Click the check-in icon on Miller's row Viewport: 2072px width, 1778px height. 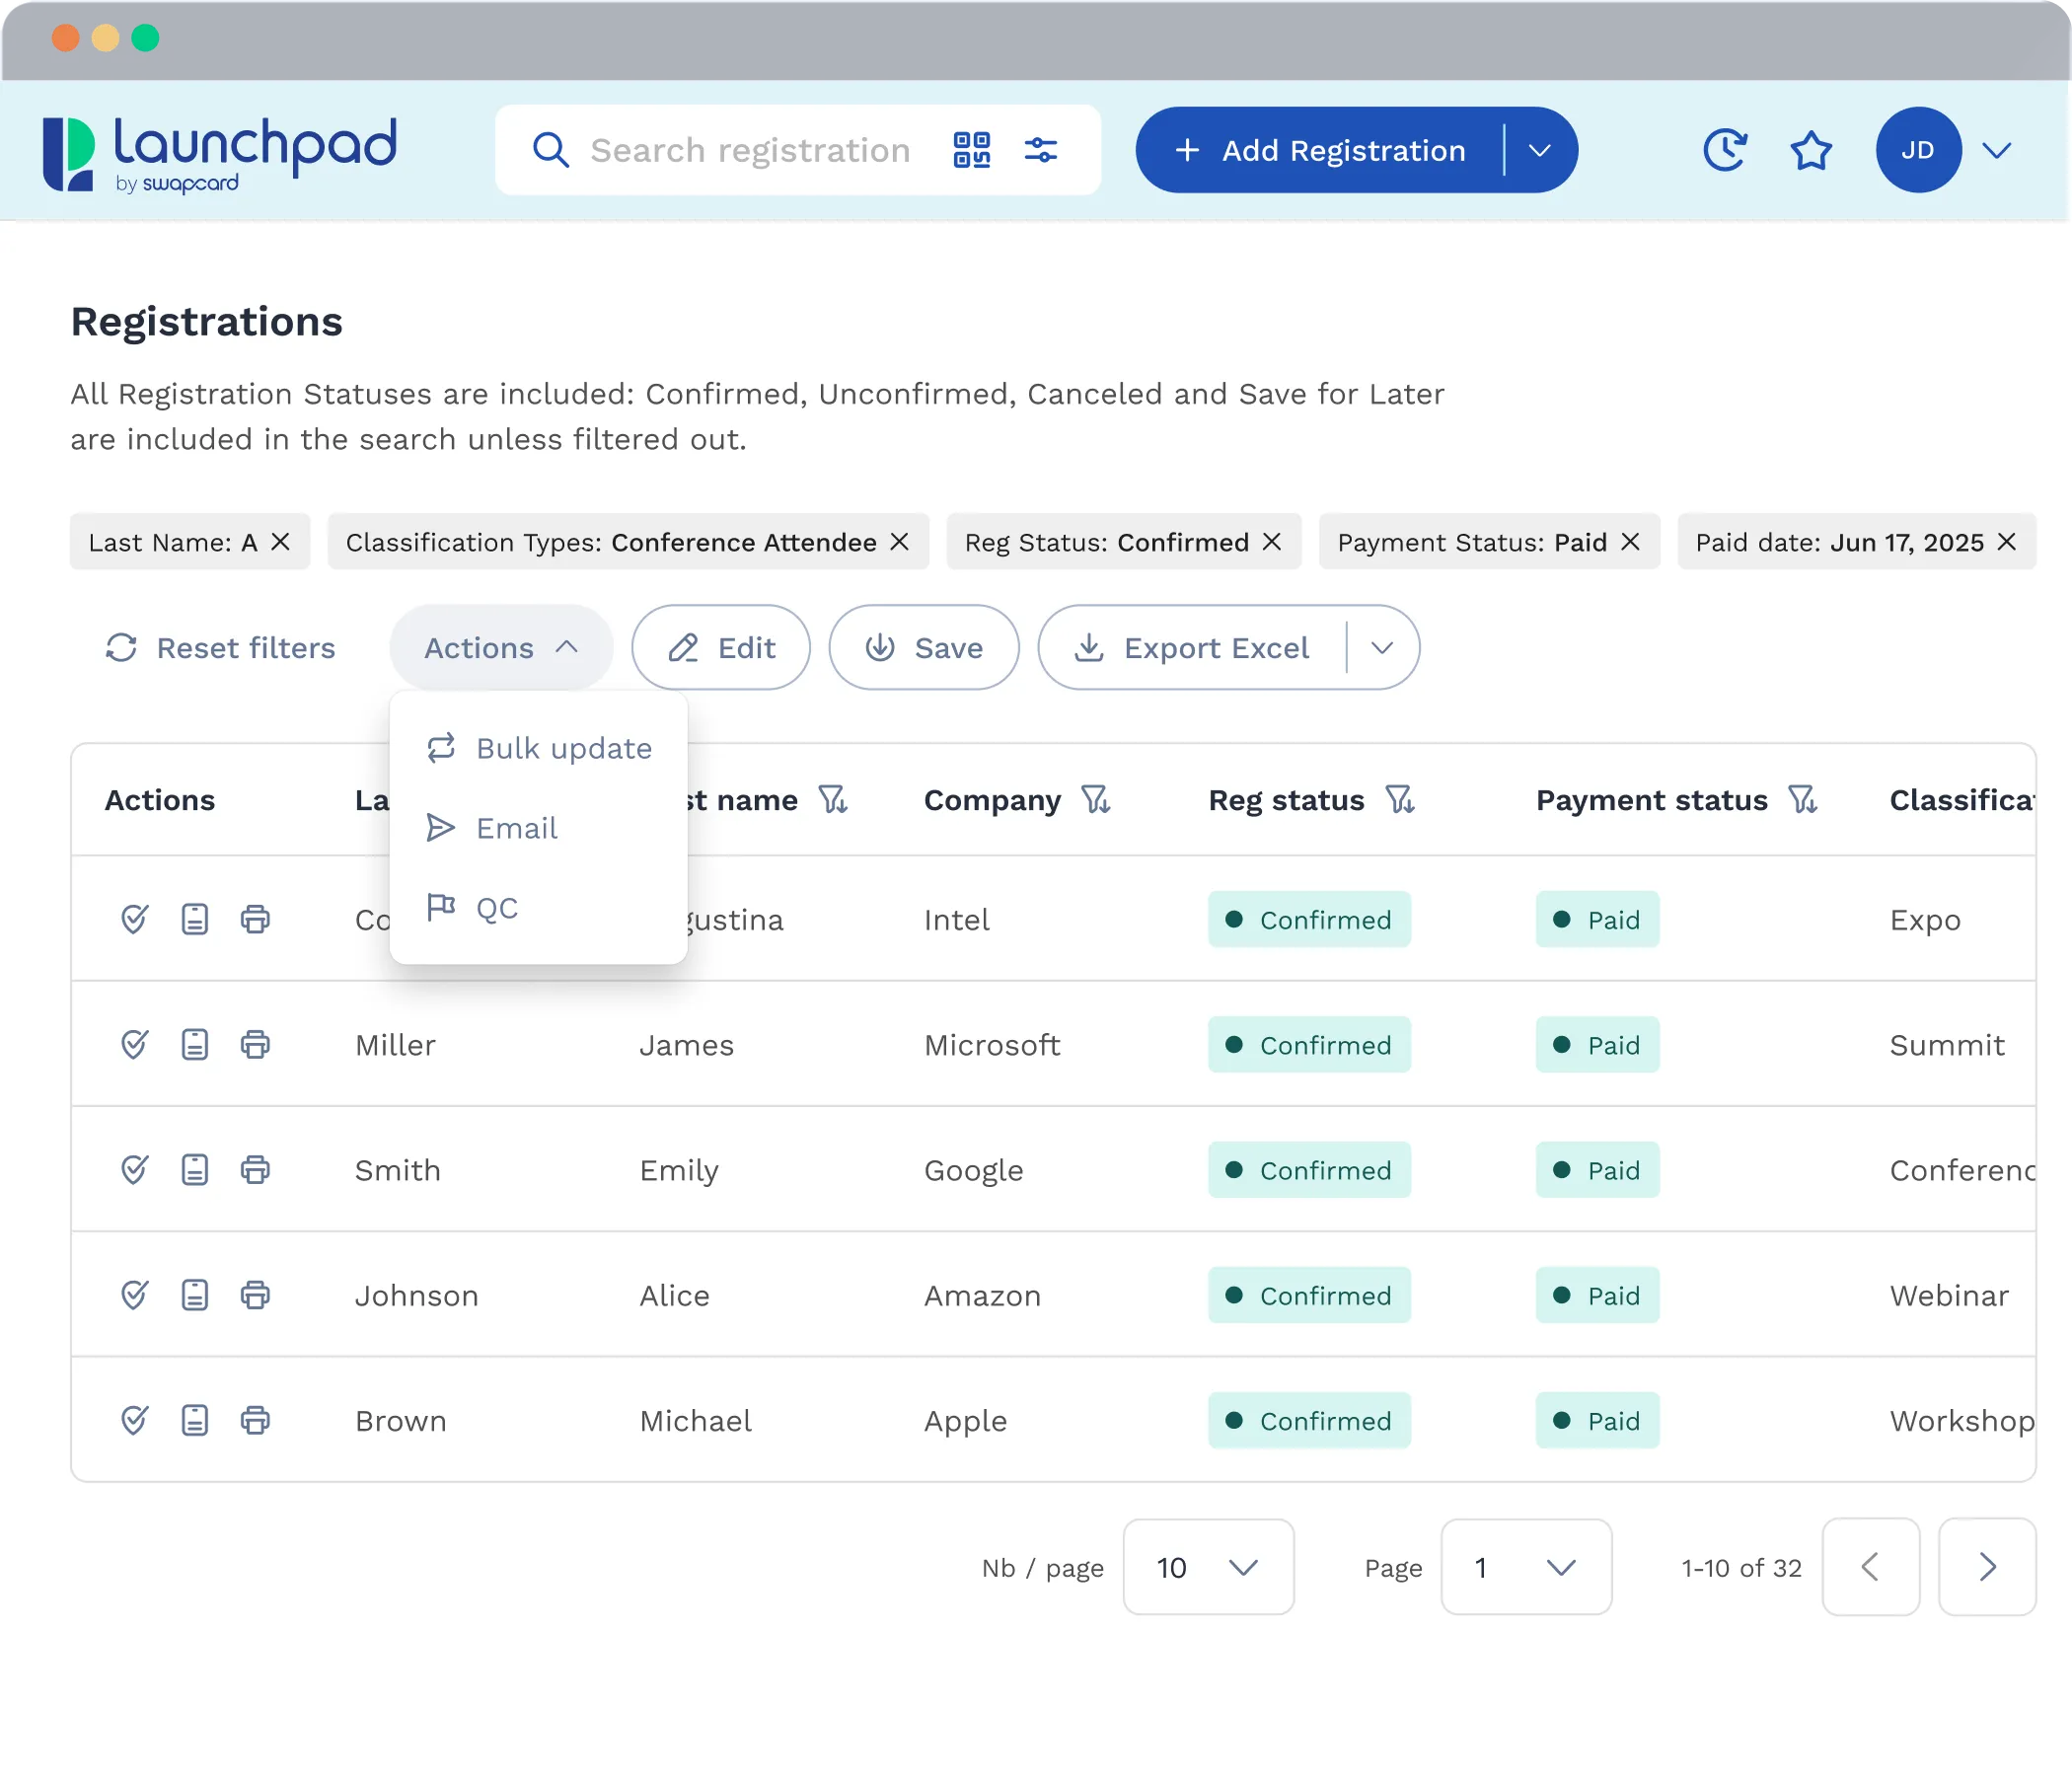click(x=135, y=1044)
